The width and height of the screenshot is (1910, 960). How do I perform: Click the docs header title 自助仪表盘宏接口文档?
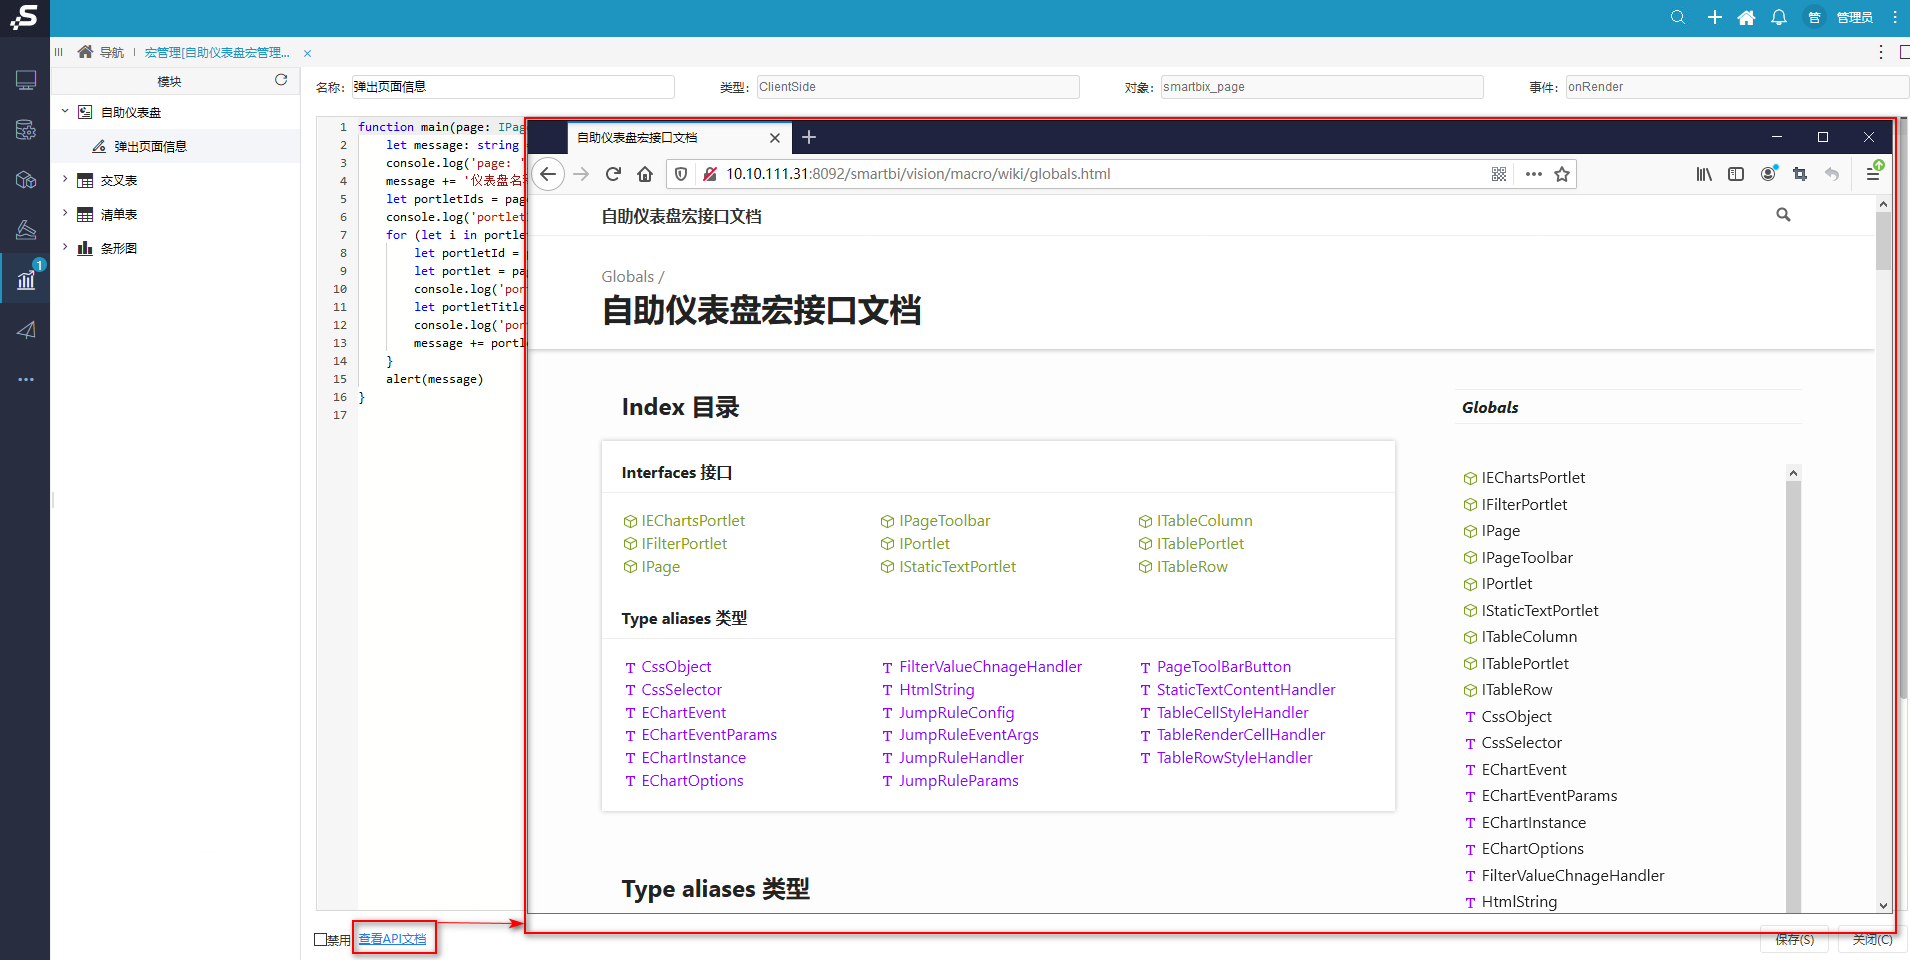[681, 216]
